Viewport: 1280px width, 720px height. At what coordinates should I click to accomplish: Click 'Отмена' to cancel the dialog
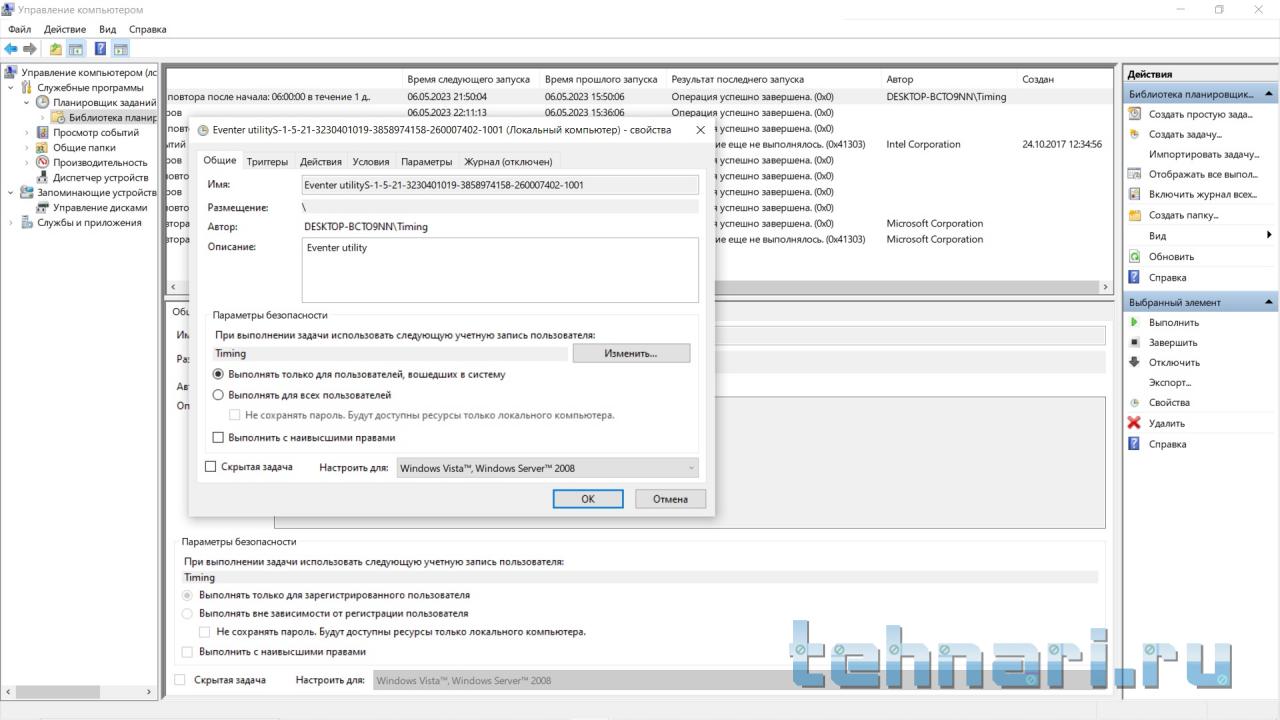click(670, 499)
